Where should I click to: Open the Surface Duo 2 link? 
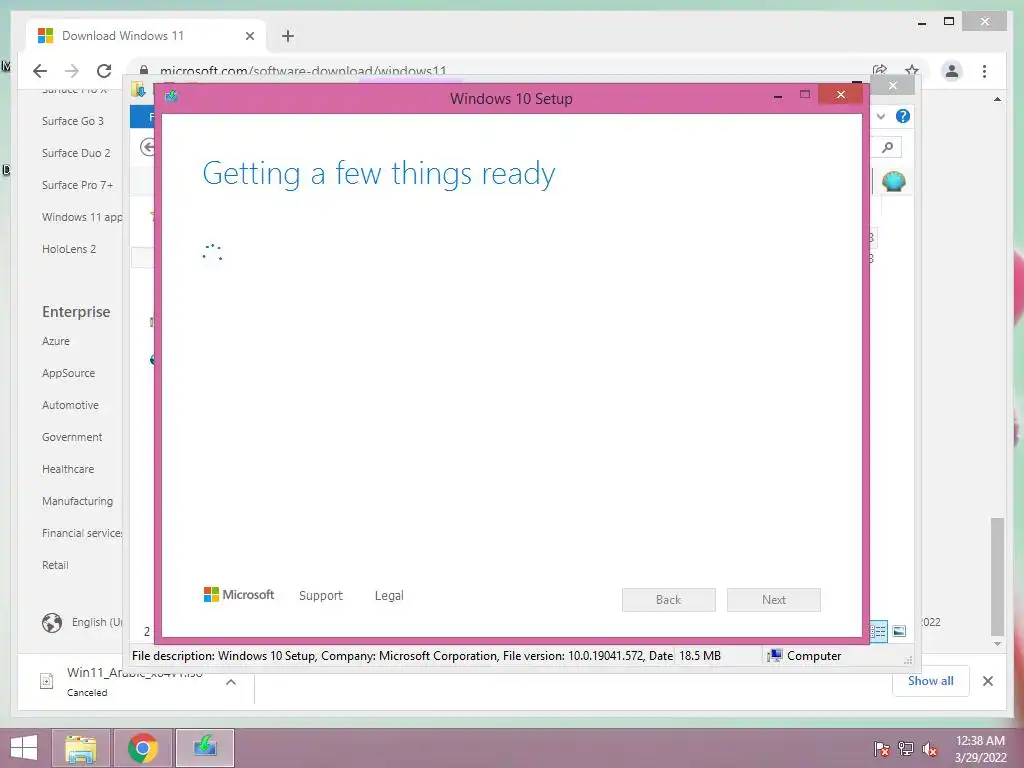coord(76,153)
